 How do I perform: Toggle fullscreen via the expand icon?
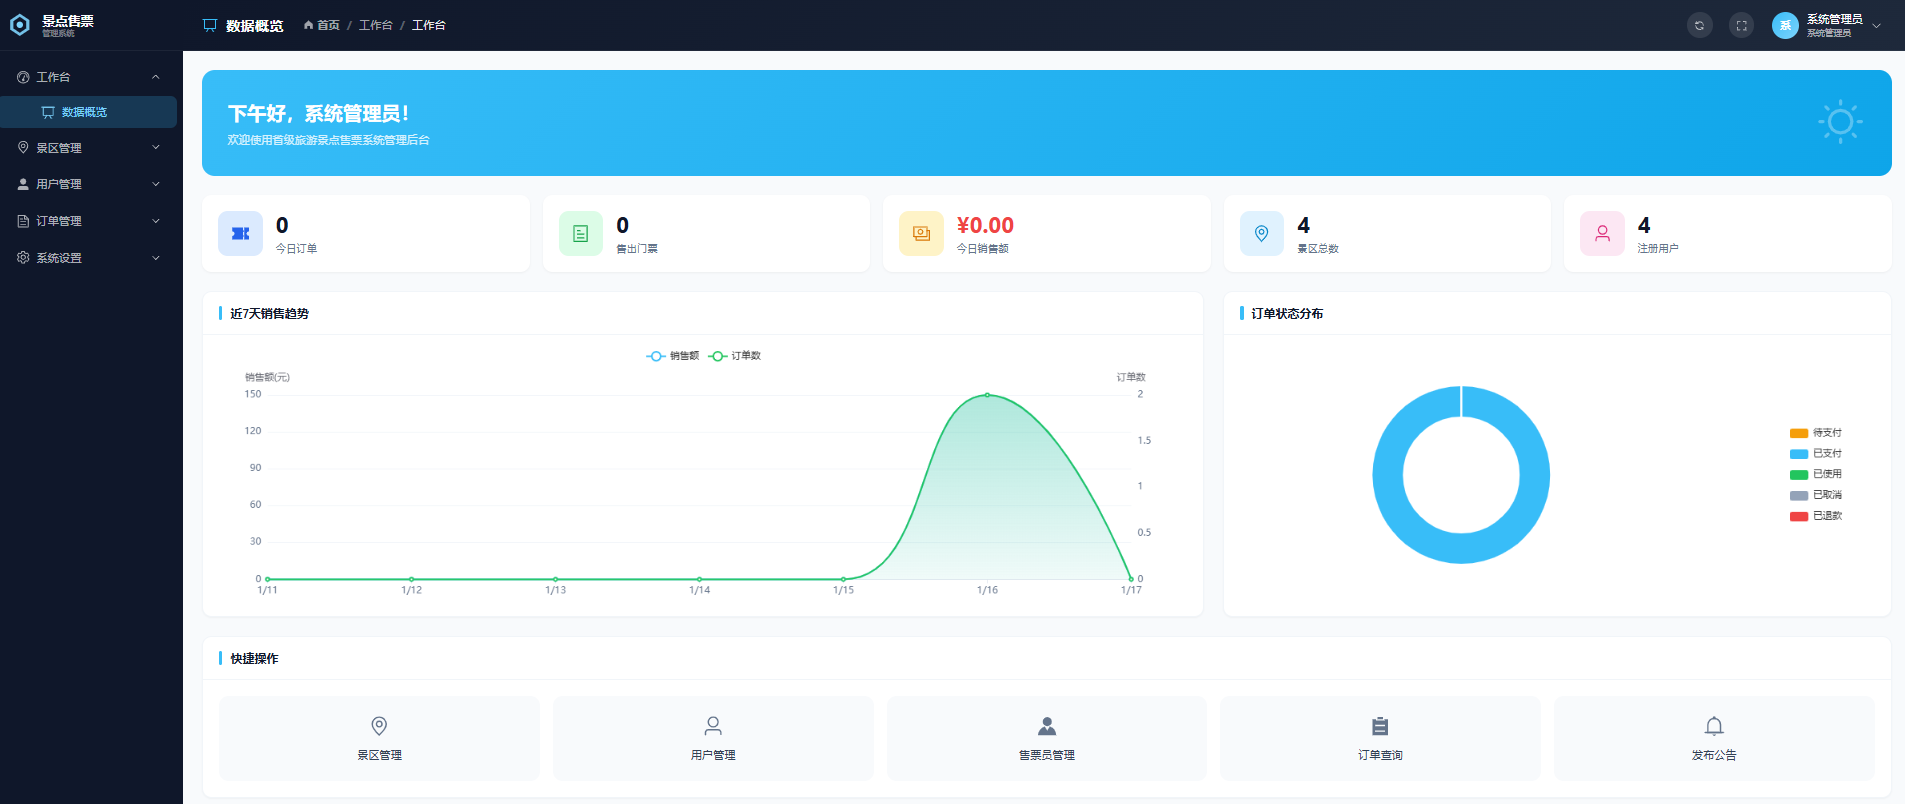[x=1741, y=26]
